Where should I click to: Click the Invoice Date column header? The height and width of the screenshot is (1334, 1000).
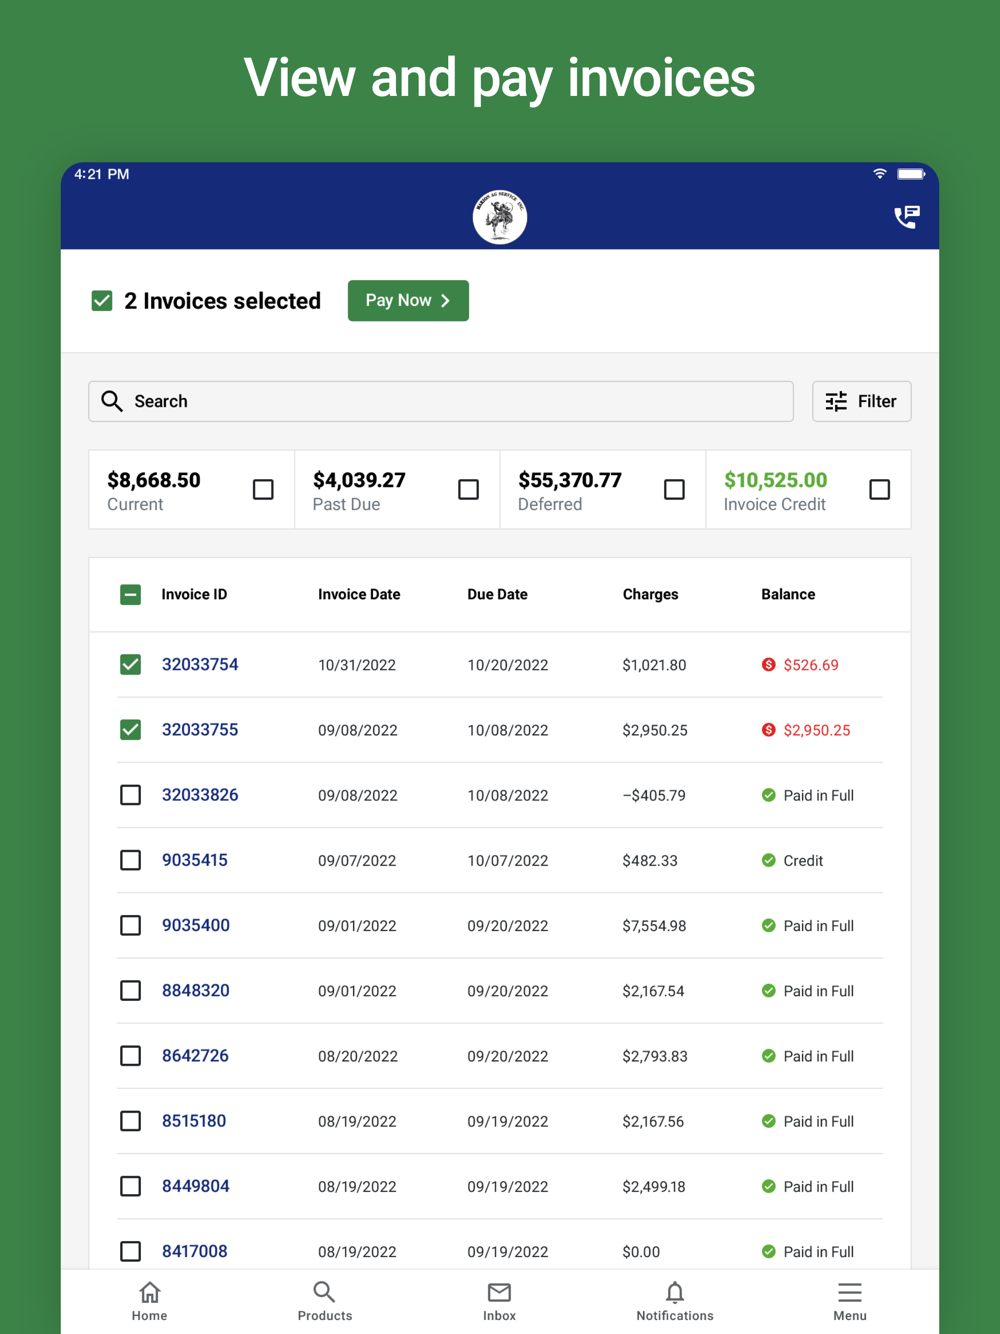[359, 595]
